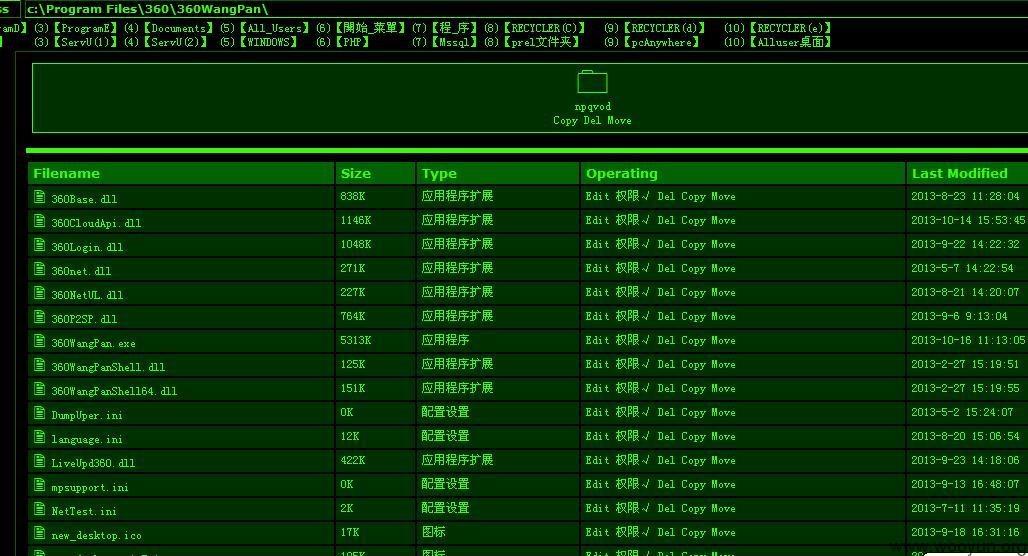Edit the 360WangPan.exe file
The height and width of the screenshot is (556, 1028).
(597, 341)
